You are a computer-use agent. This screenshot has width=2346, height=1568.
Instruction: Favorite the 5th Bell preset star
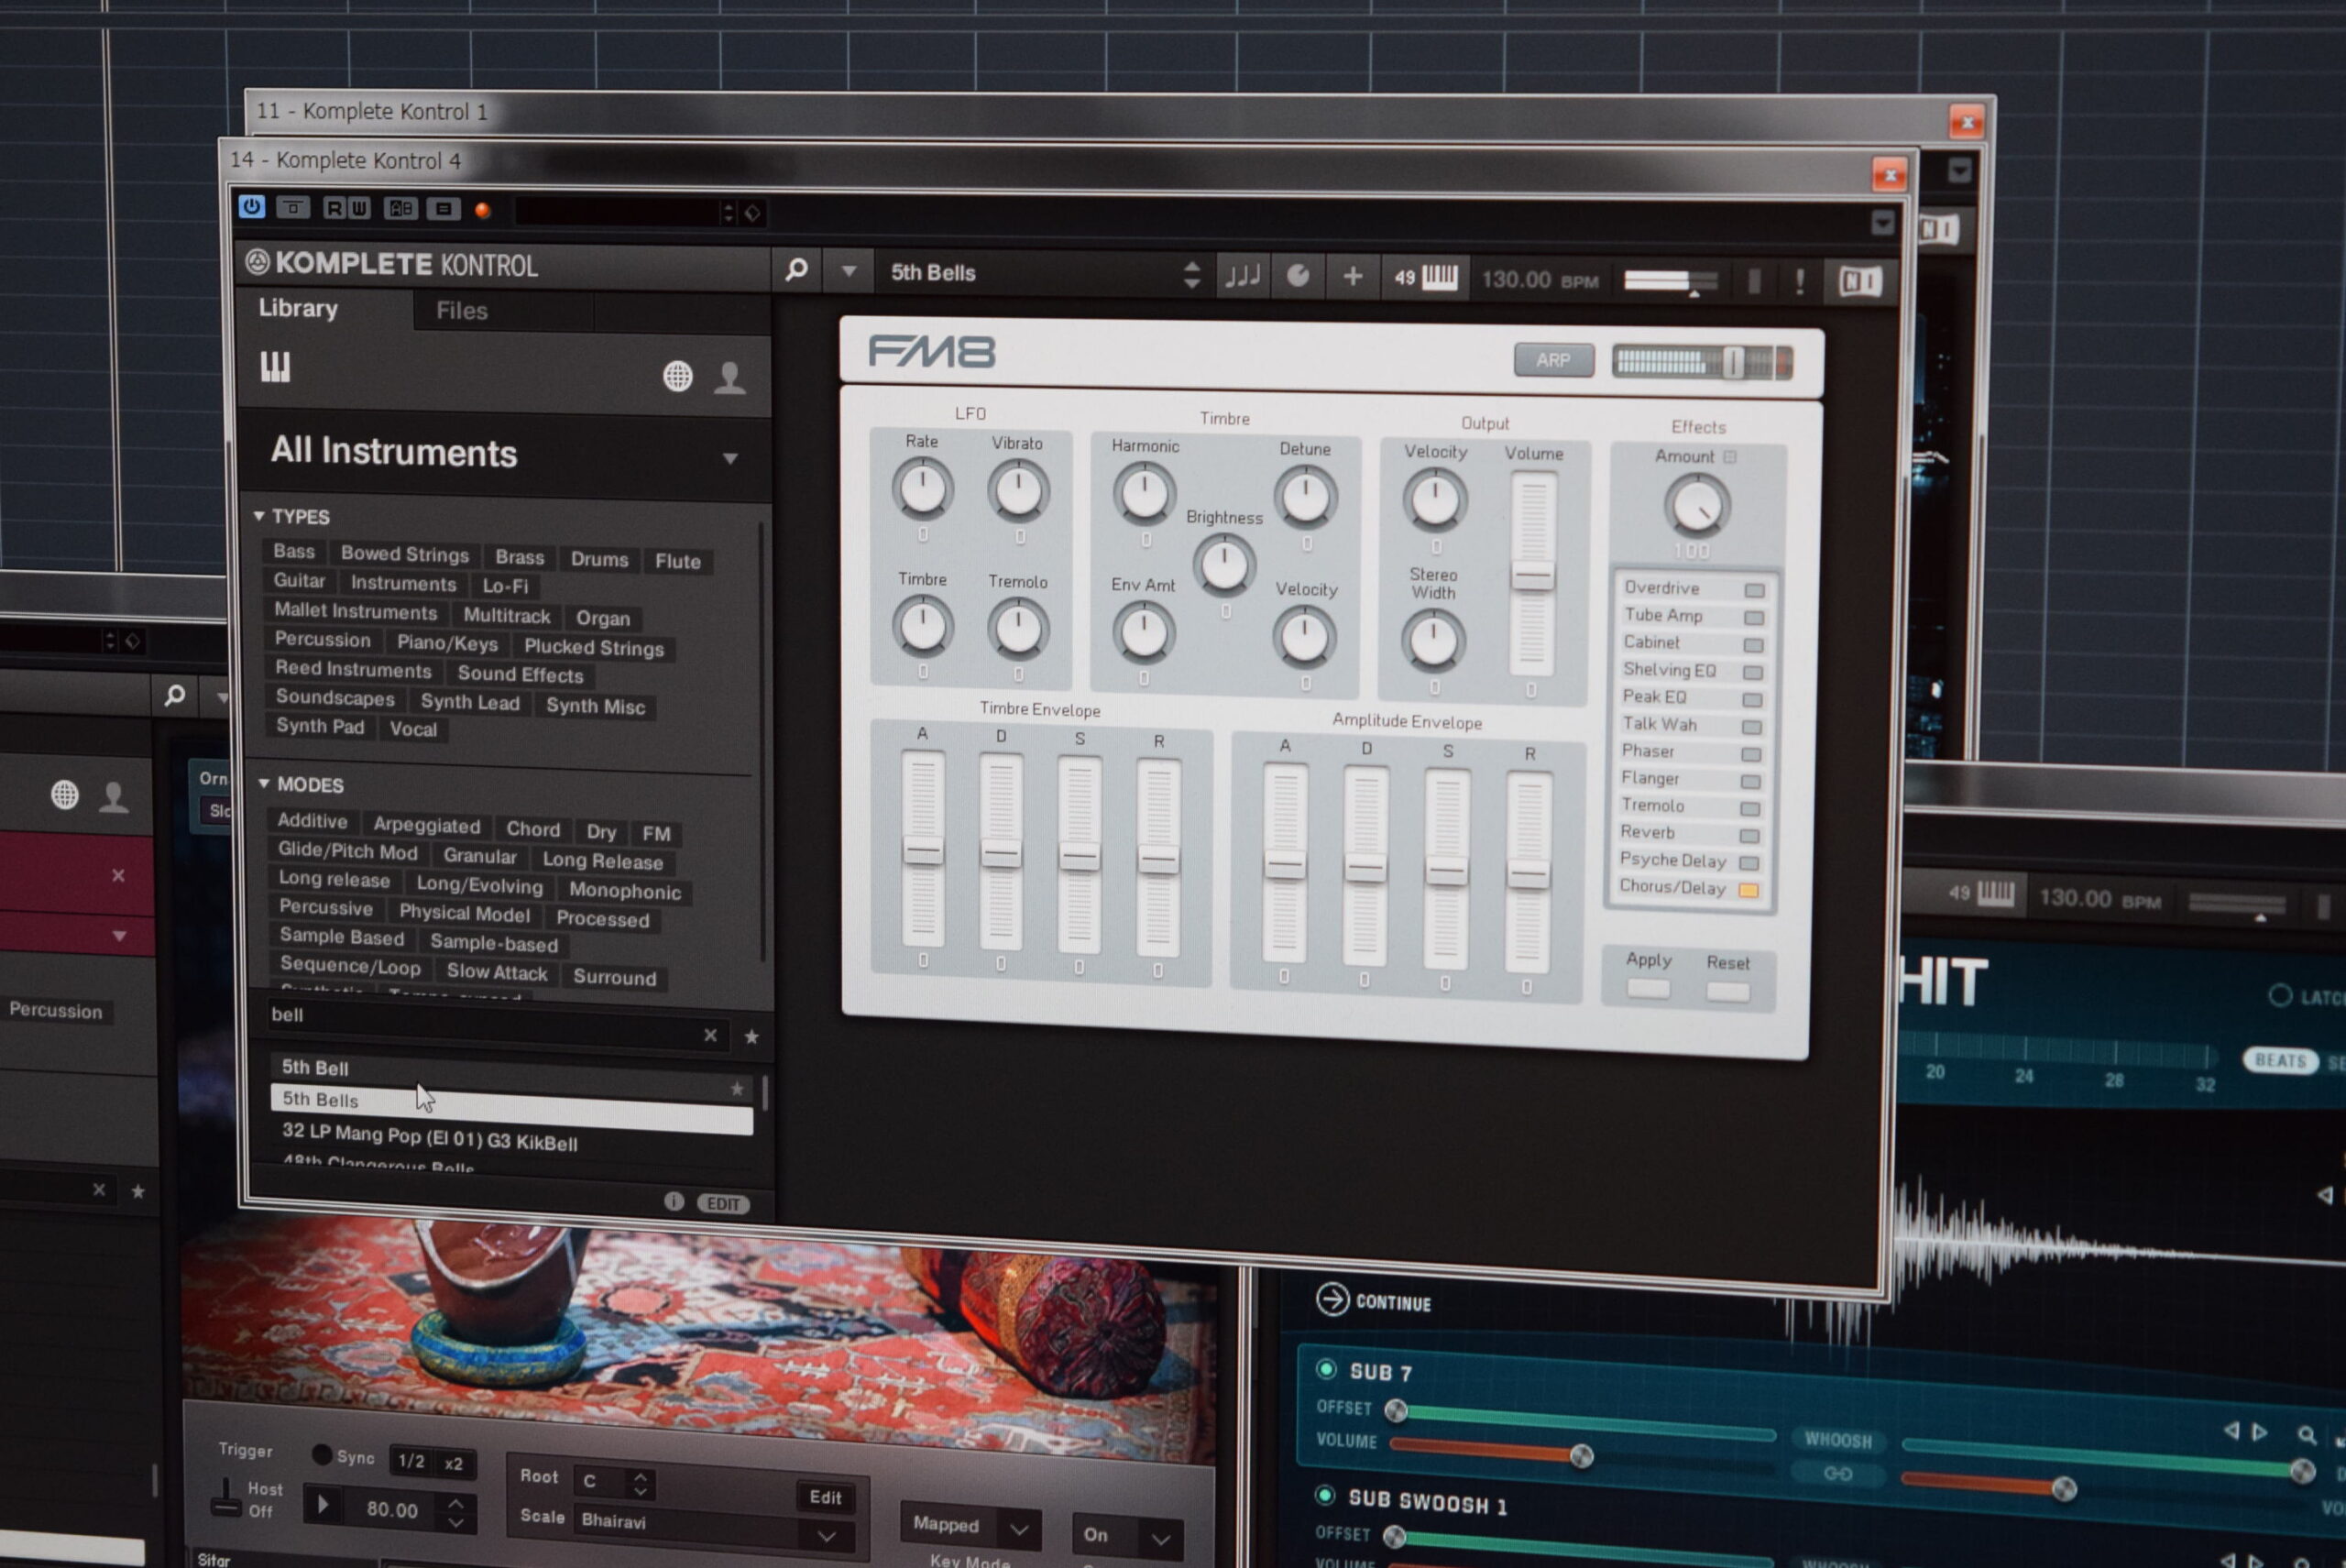point(737,1088)
